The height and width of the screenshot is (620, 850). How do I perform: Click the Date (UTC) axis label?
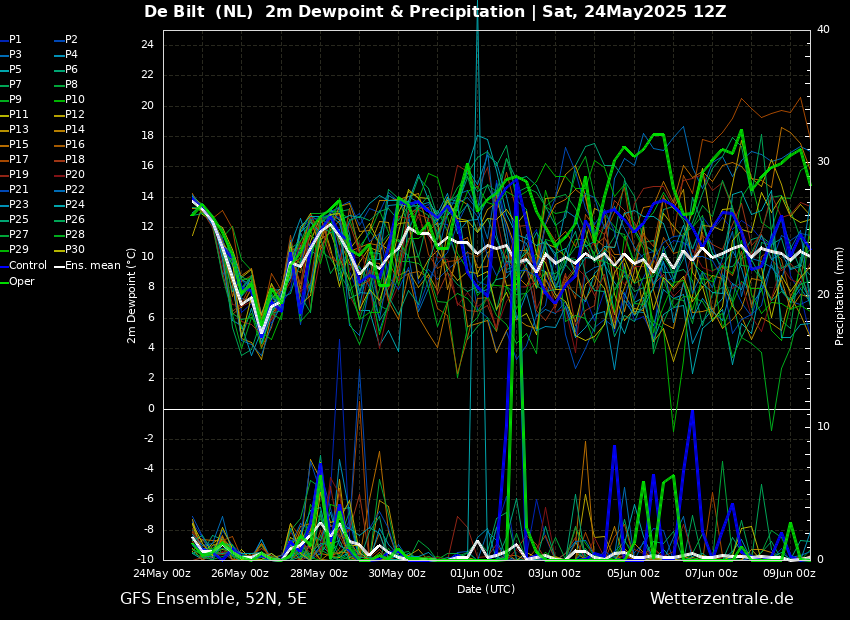[486, 590]
